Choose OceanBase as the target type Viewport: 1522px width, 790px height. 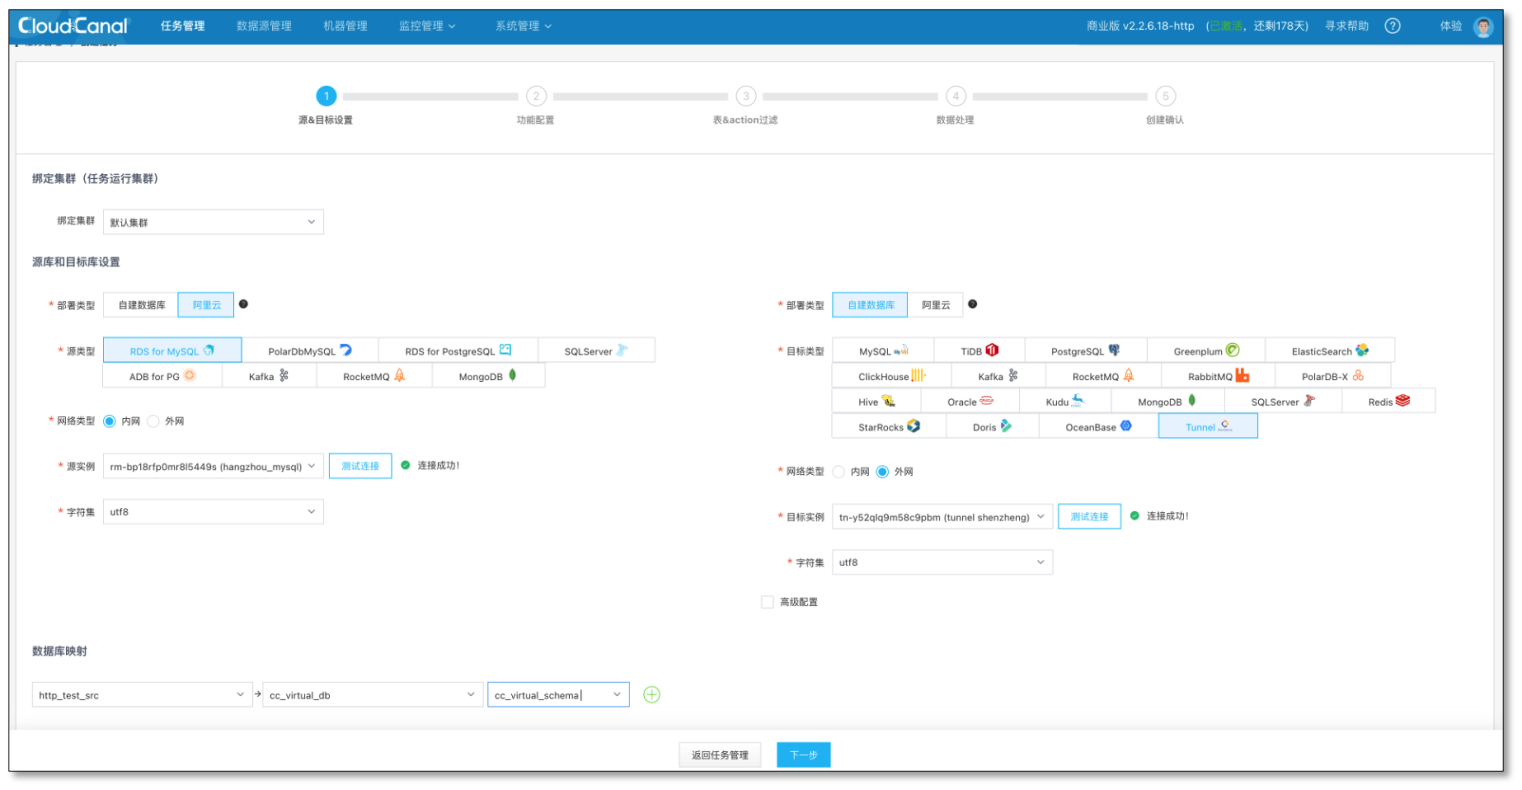pyautogui.click(x=1098, y=427)
